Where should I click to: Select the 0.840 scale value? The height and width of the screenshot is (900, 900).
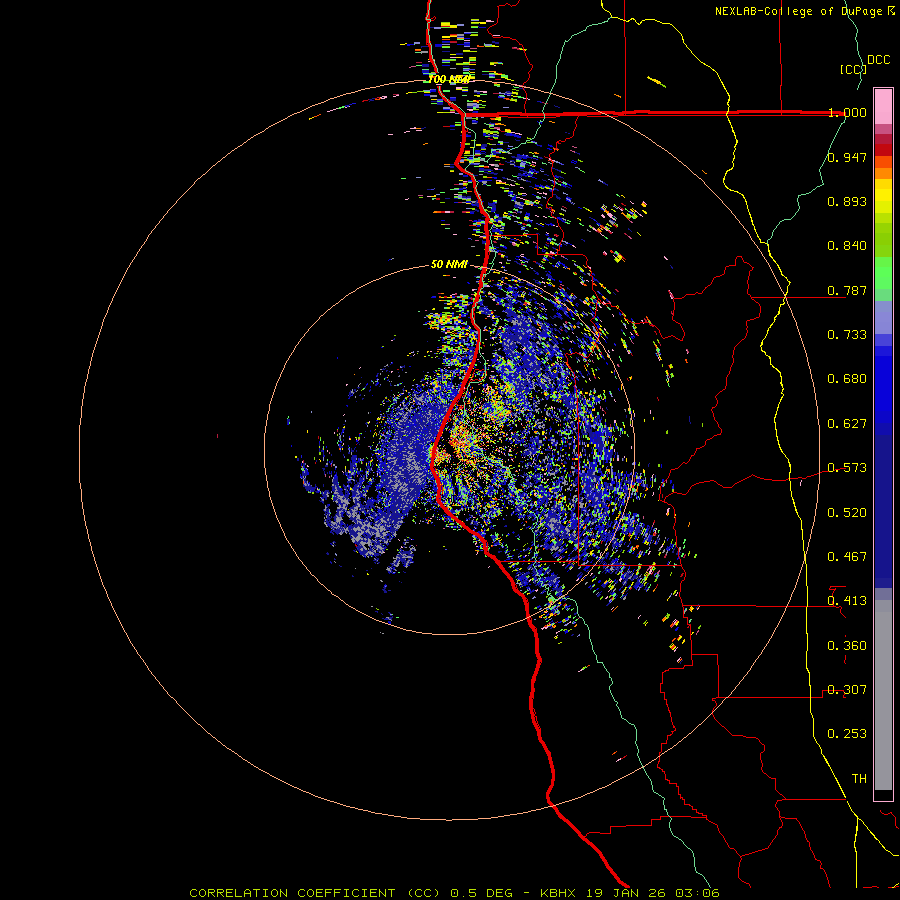coord(847,246)
